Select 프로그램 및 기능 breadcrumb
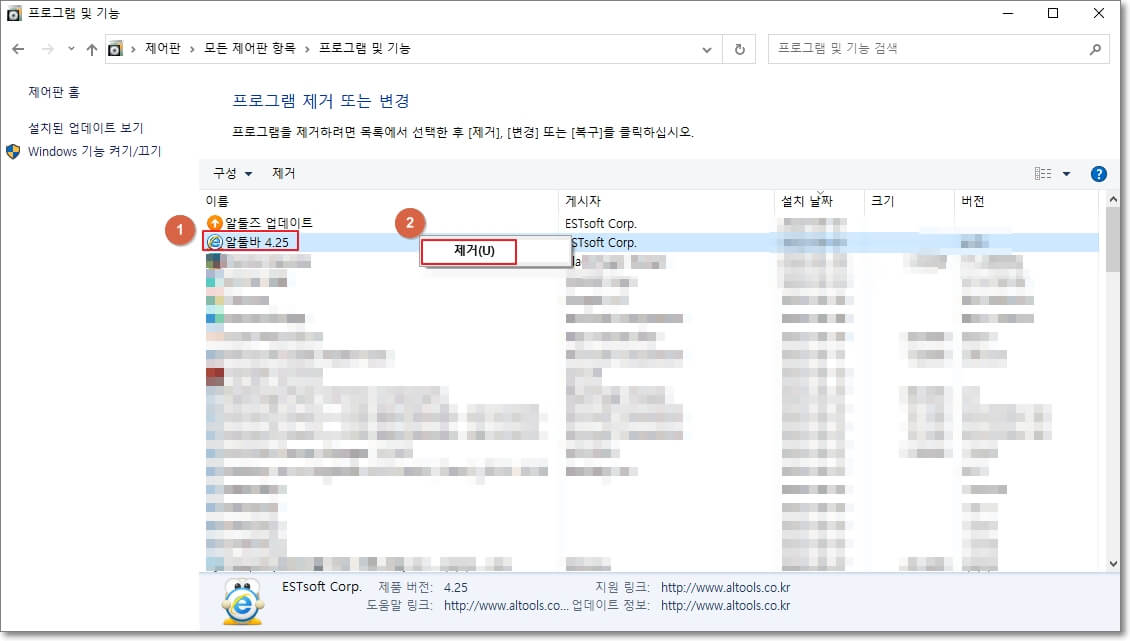The image size is (1130, 641). click(365, 48)
